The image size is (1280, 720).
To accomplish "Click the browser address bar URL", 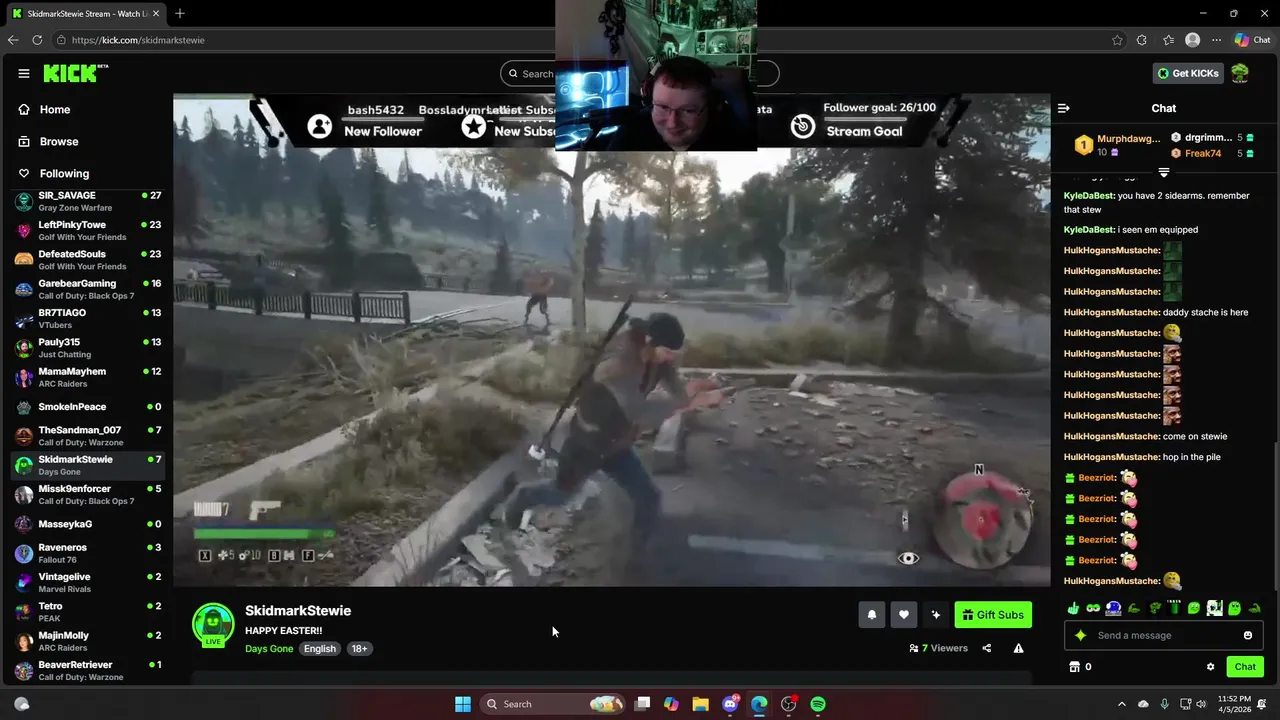I will point(138,40).
